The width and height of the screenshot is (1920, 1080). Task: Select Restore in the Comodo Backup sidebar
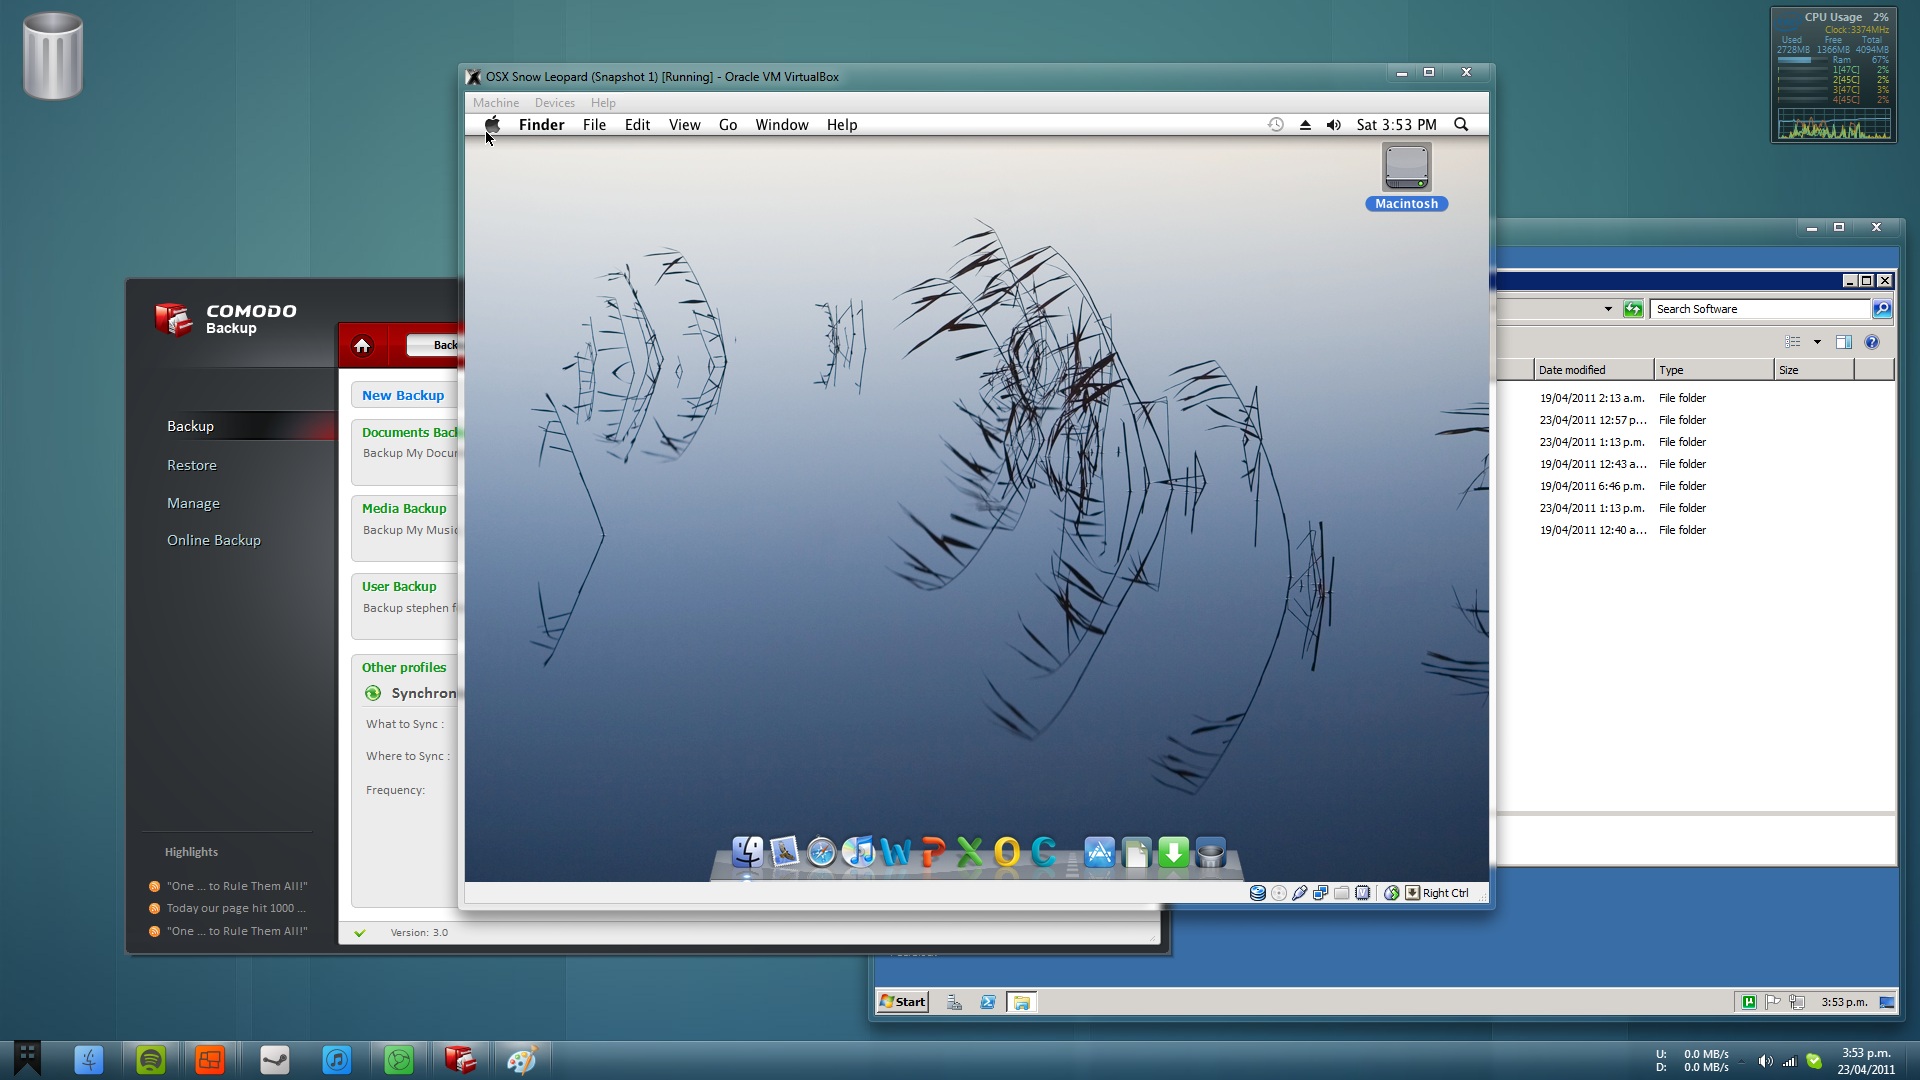192,464
